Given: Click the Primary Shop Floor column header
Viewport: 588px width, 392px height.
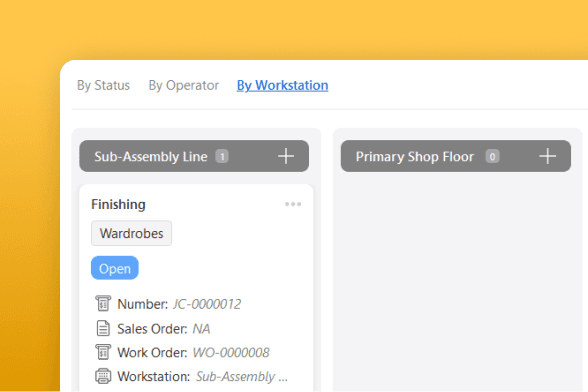Looking at the screenshot, I should pyautogui.click(x=456, y=156).
